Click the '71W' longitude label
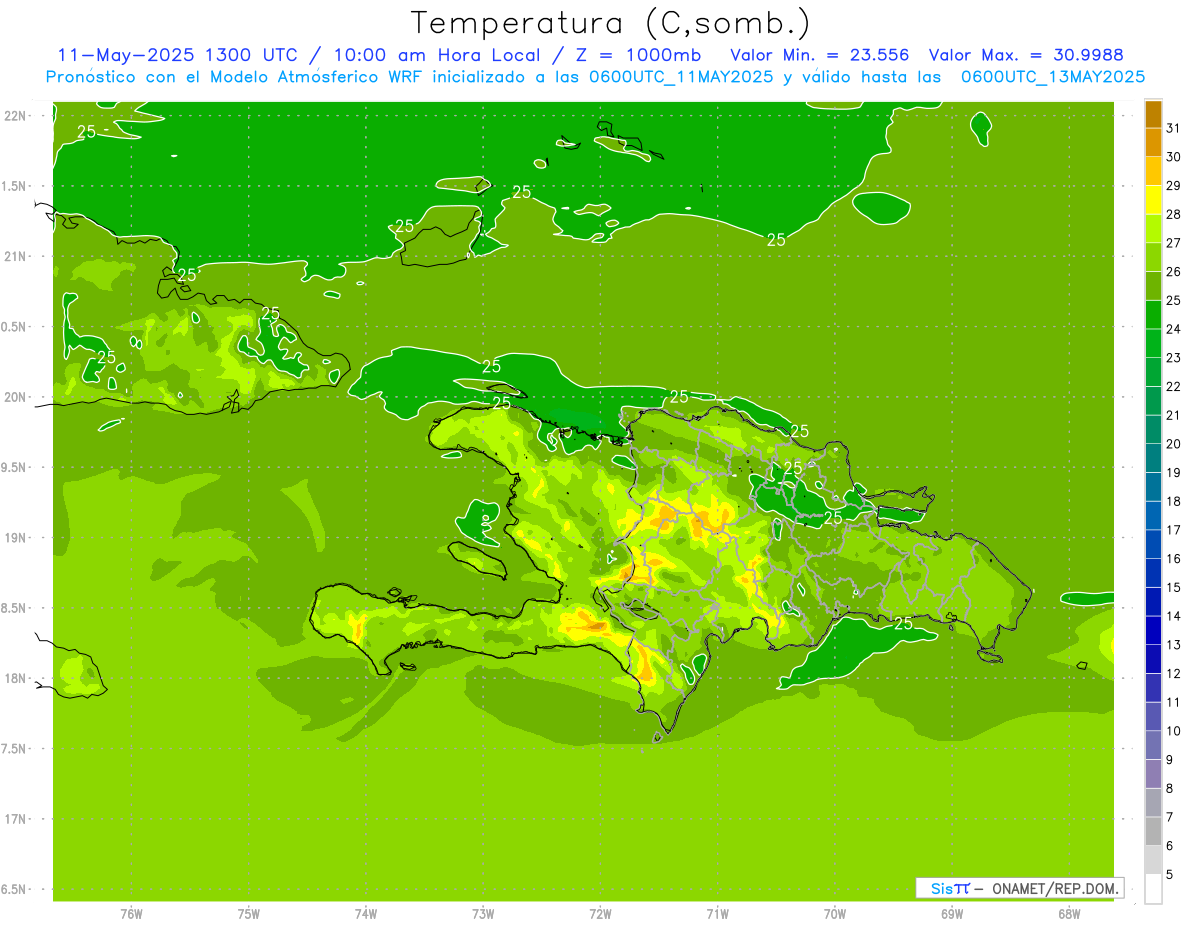The width and height of the screenshot is (1200, 927). point(717,914)
